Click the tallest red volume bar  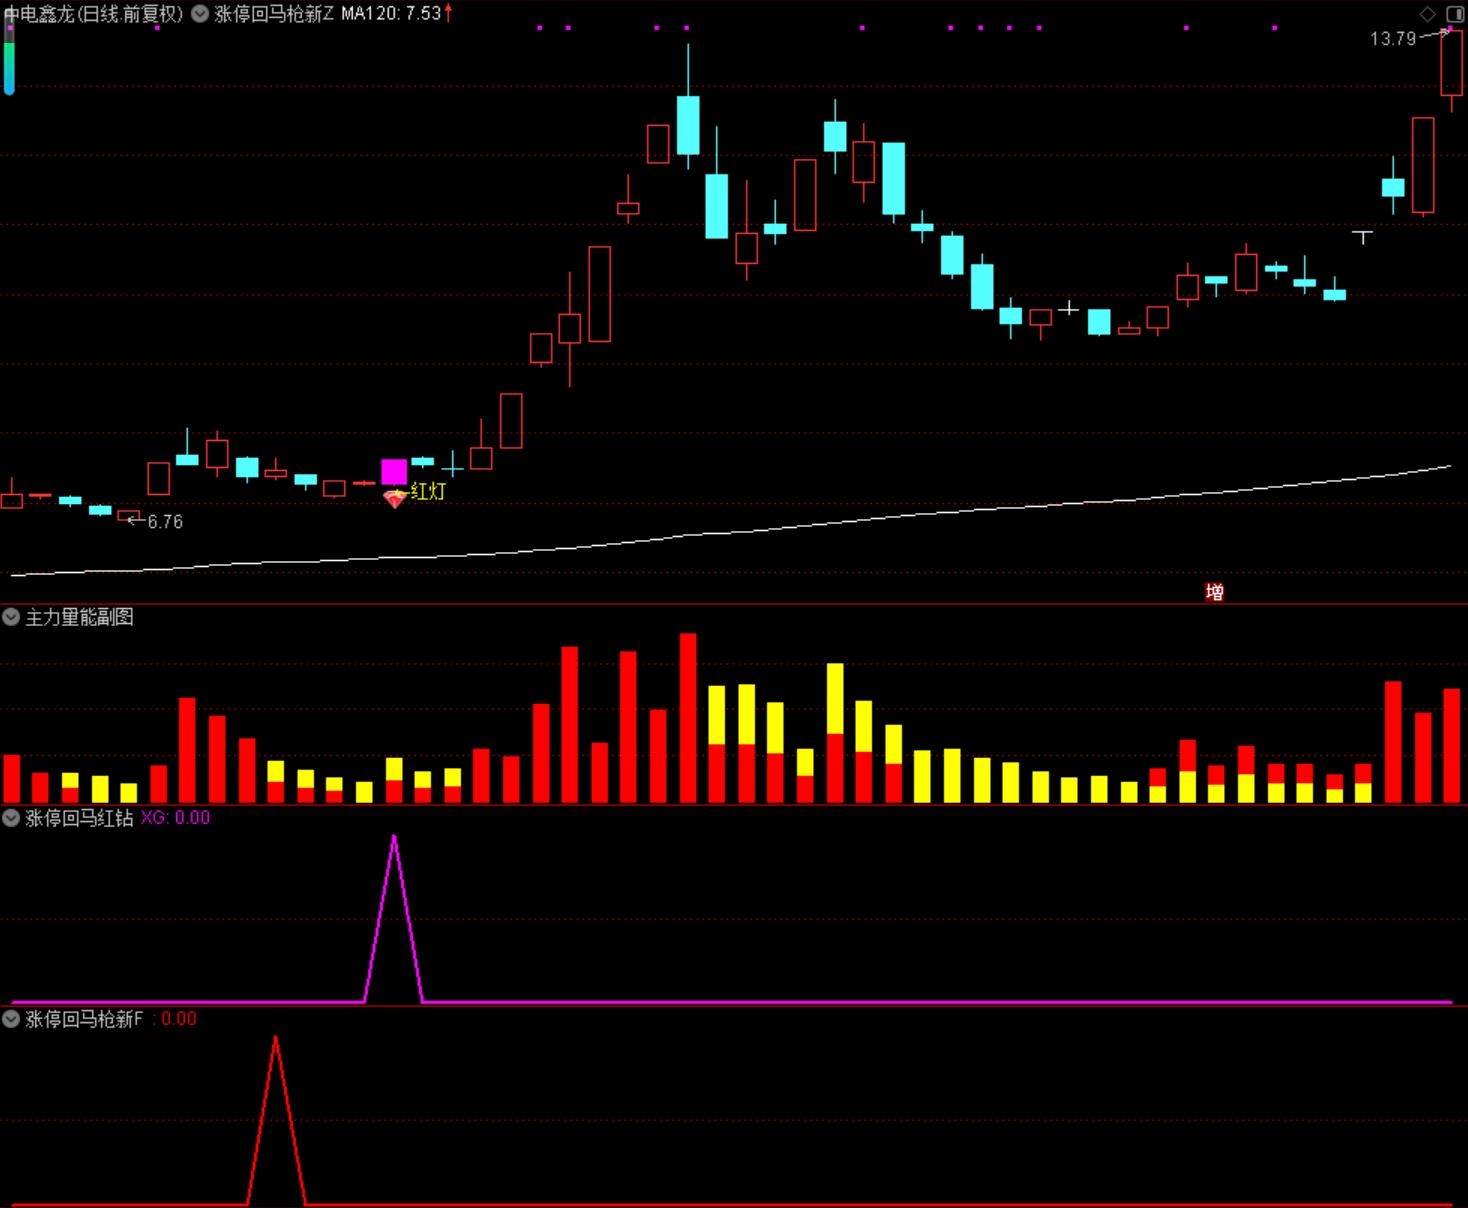688,718
